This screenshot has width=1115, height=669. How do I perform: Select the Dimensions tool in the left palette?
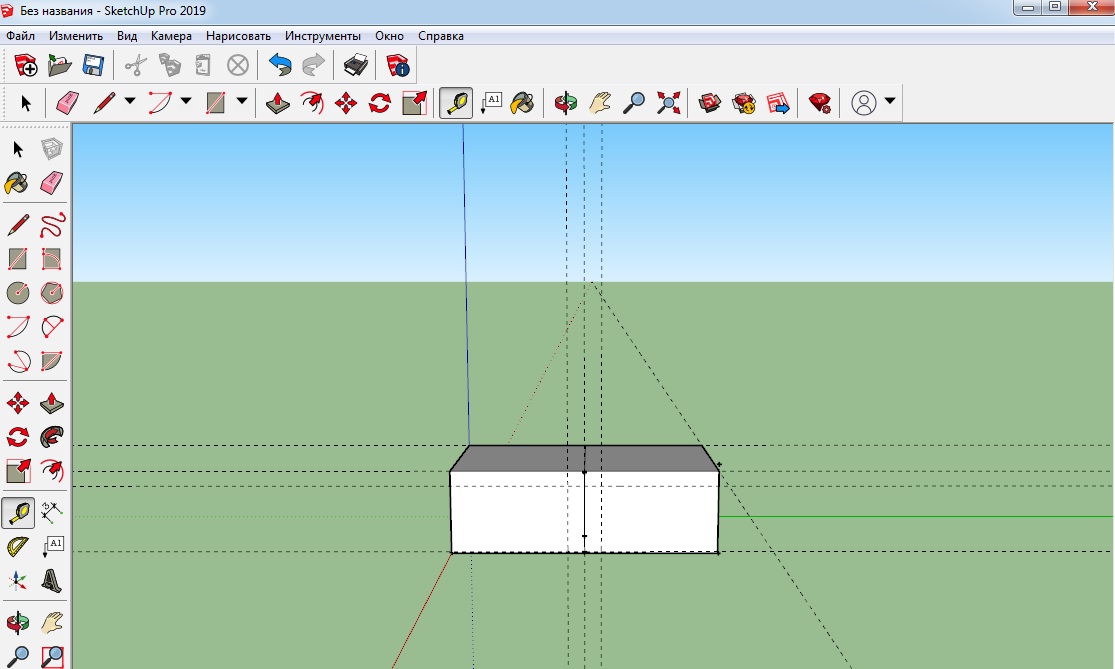[52, 512]
